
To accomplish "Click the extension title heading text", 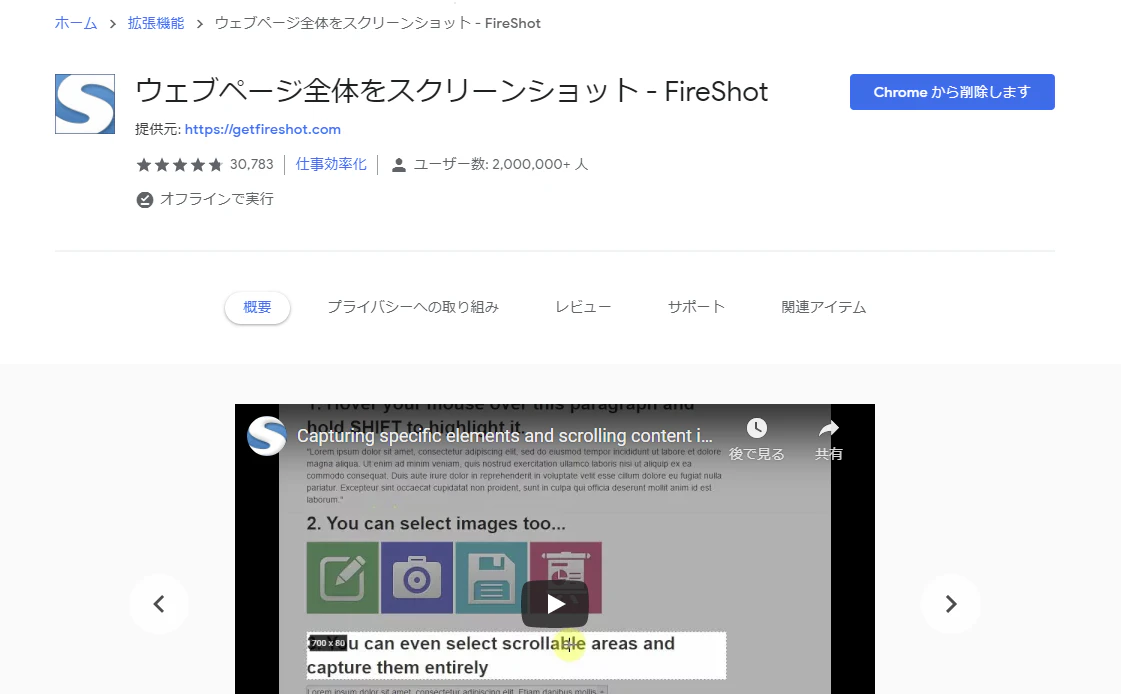I will pyautogui.click(x=452, y=91).
